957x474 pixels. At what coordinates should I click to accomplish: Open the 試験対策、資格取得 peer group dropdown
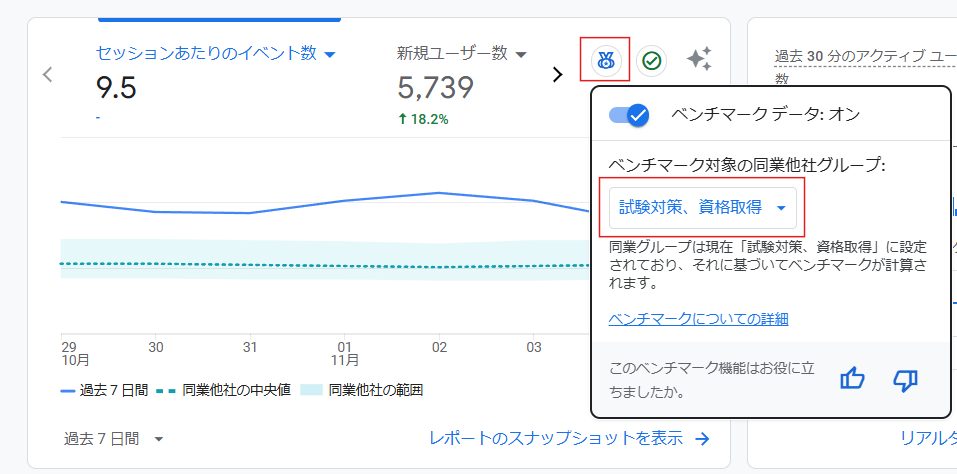coord(703,208)
